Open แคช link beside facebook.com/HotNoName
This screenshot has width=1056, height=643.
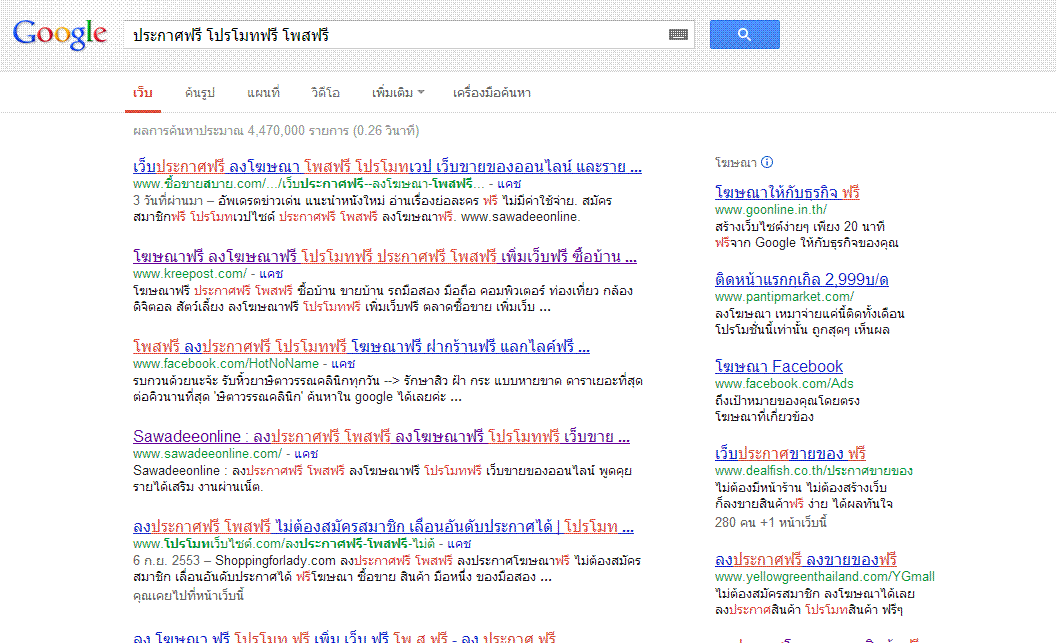pos(343,364)
